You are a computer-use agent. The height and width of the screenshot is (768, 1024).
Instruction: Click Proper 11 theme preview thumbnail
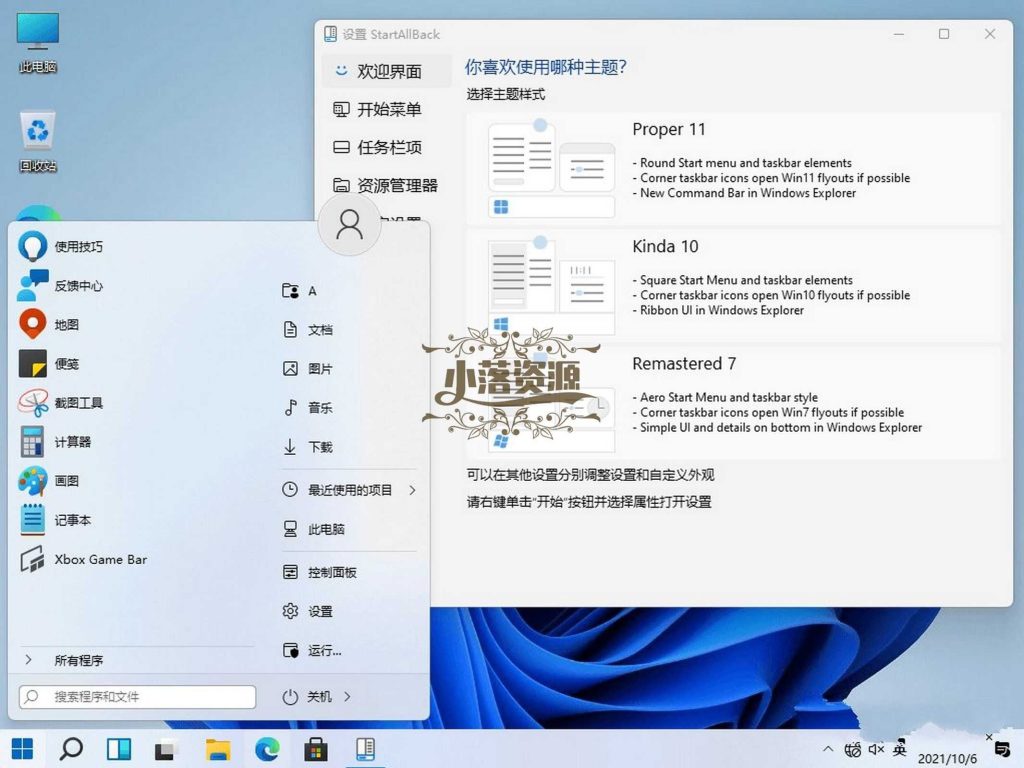pyautogui.click(x=551, y=169)
